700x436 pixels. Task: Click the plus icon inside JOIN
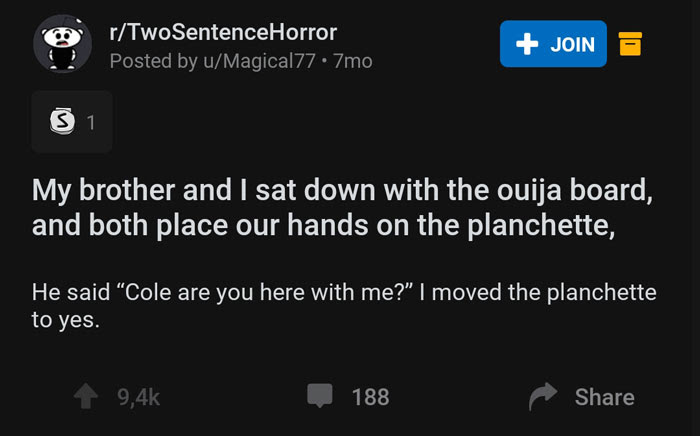pyautogui.click(x=527, y=44)
